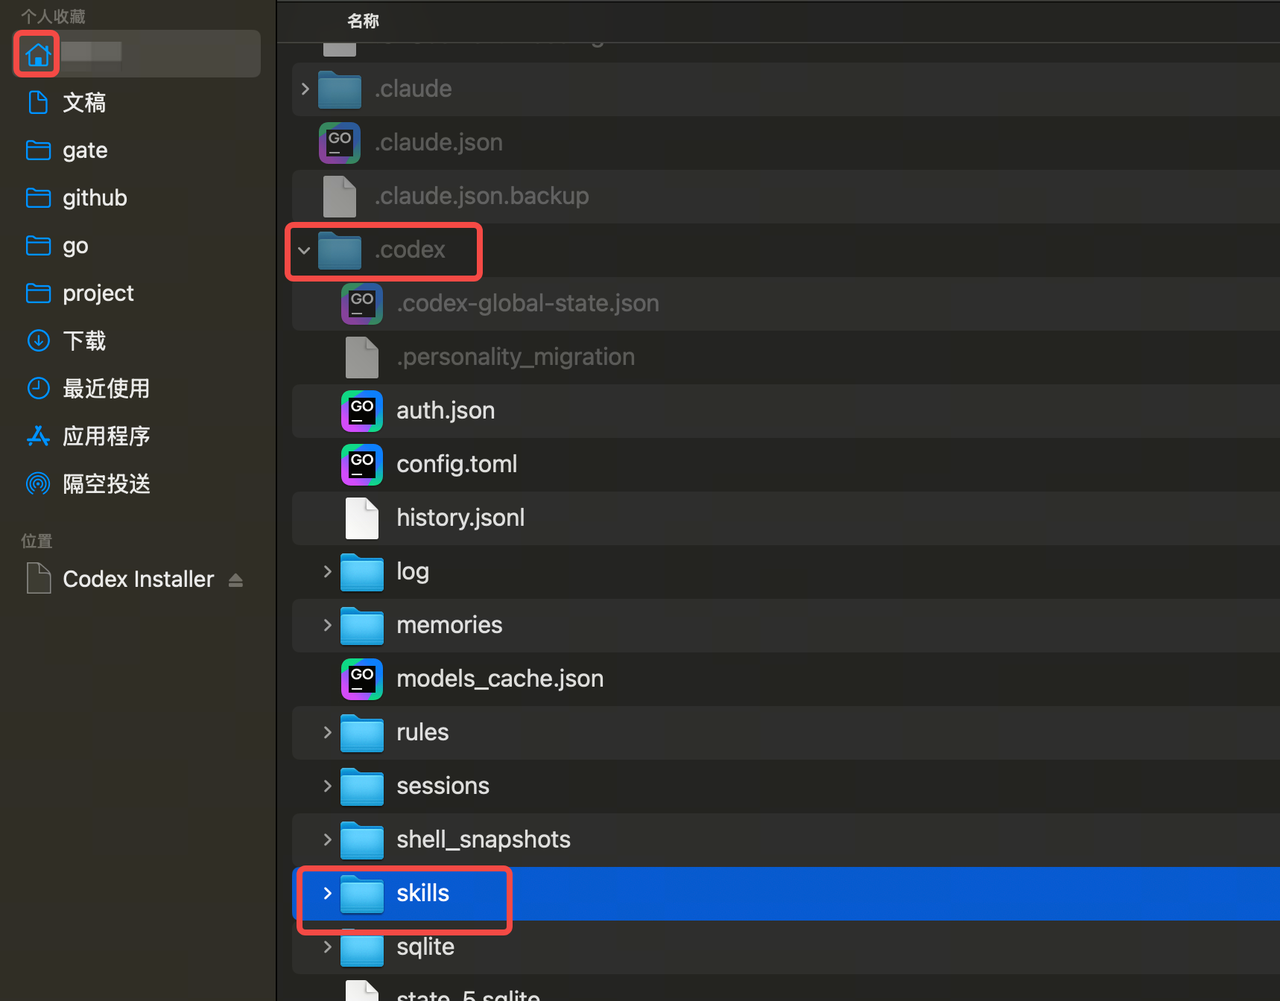Expand the skills folder
The width and height of the screenshot is (1280, 1001).
tap(327, 894)
